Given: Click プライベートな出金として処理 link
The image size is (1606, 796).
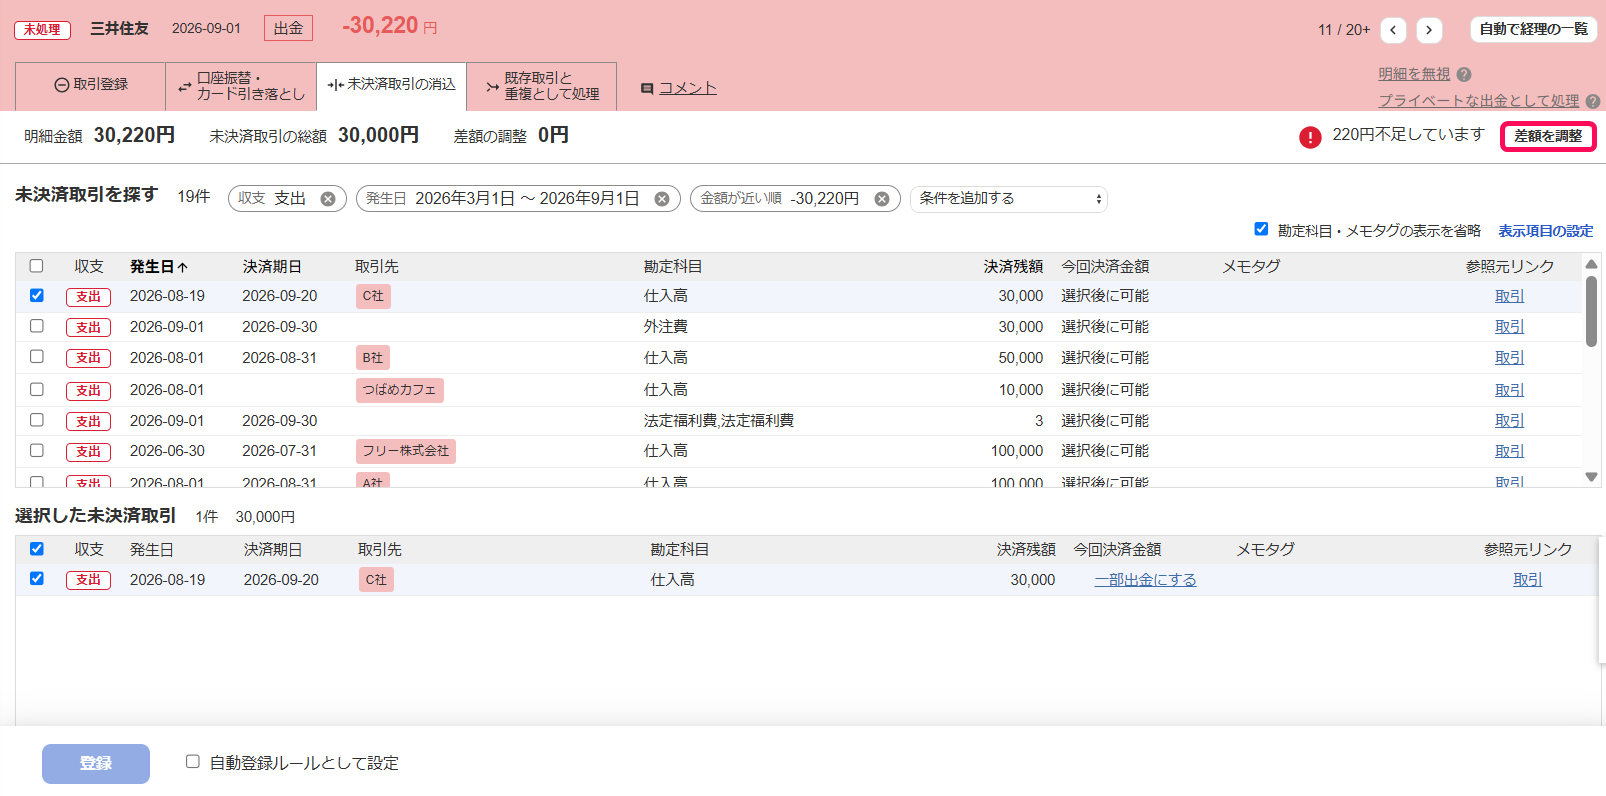Looking at the screenshot, I should [1479, 101].
